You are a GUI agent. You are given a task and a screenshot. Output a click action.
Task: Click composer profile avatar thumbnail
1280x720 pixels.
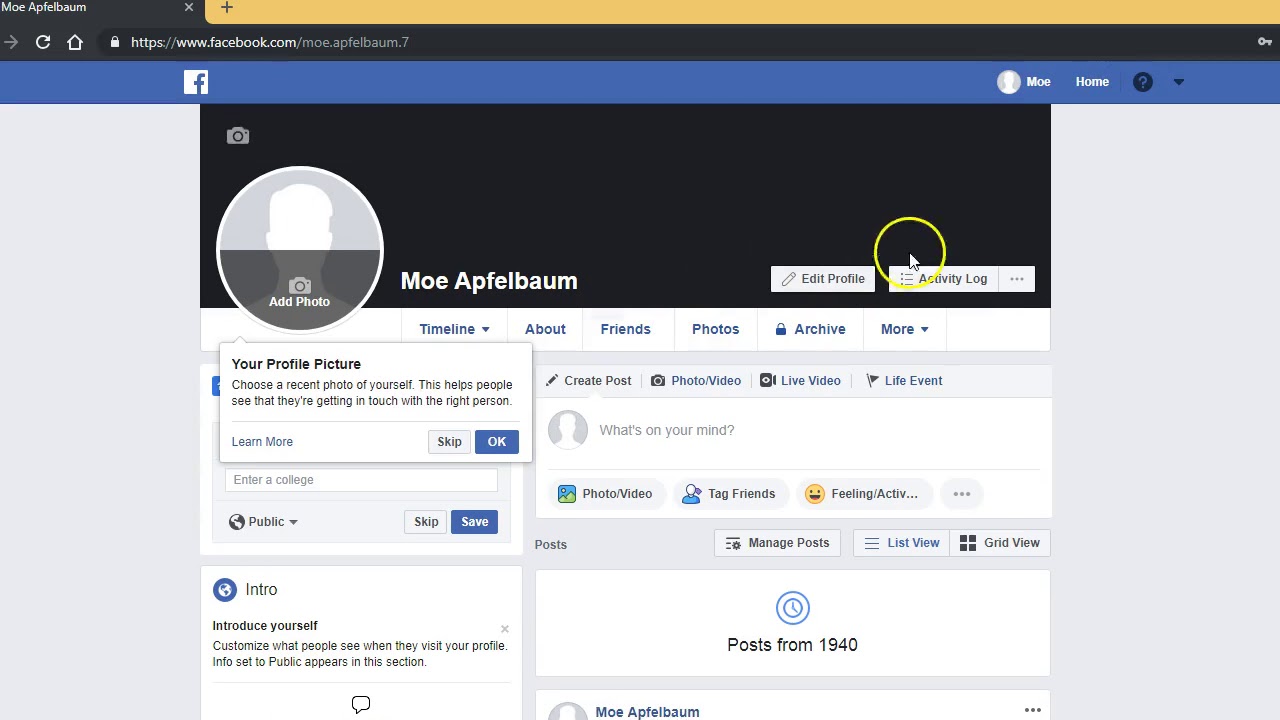coord(568,430)
